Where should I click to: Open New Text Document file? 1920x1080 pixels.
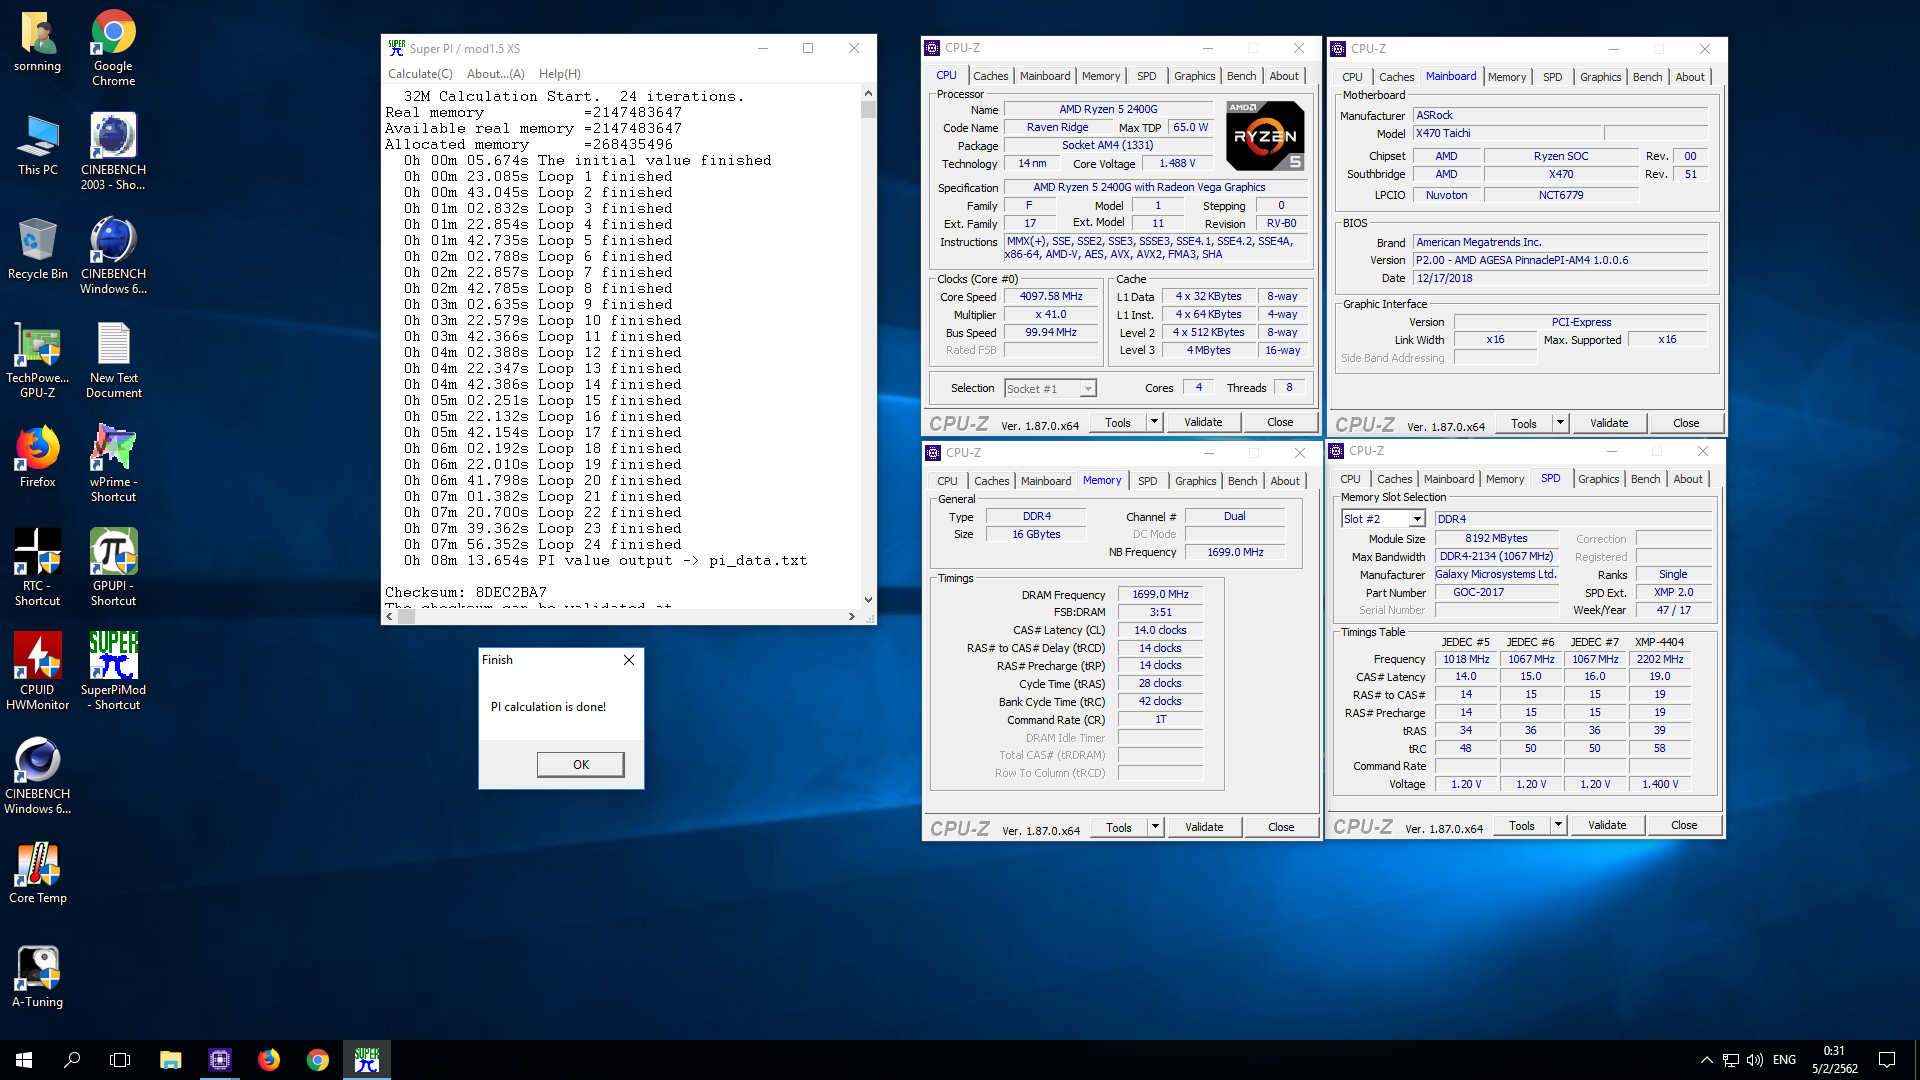(x=113, y=360)
